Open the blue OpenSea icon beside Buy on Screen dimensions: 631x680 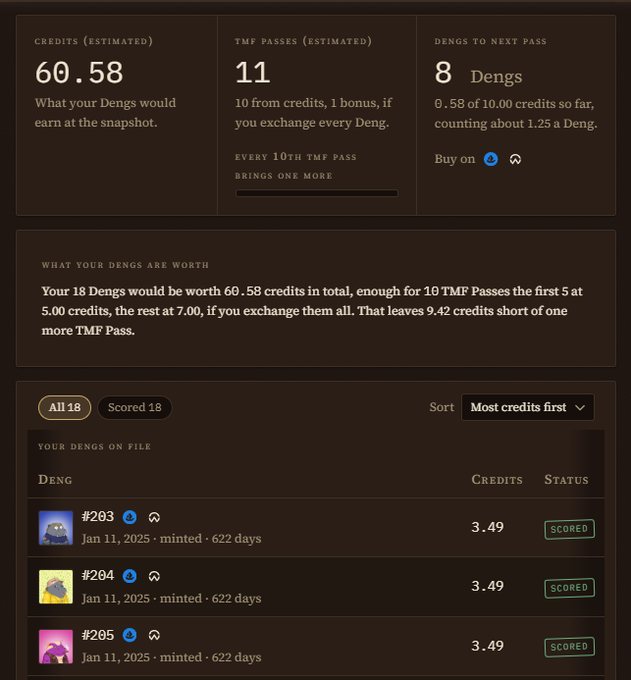[490, 159]
